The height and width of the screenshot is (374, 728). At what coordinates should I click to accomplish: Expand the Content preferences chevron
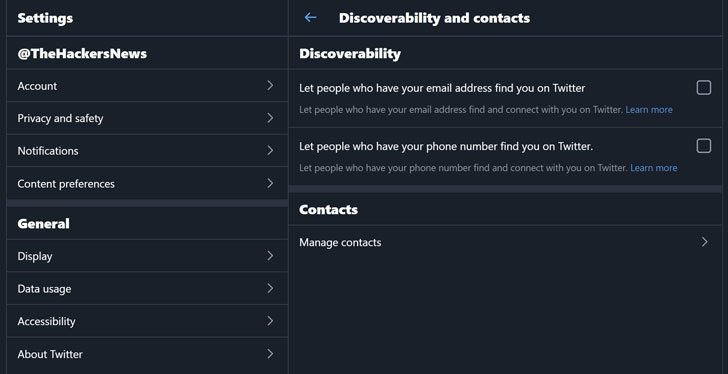pos(270,183)
